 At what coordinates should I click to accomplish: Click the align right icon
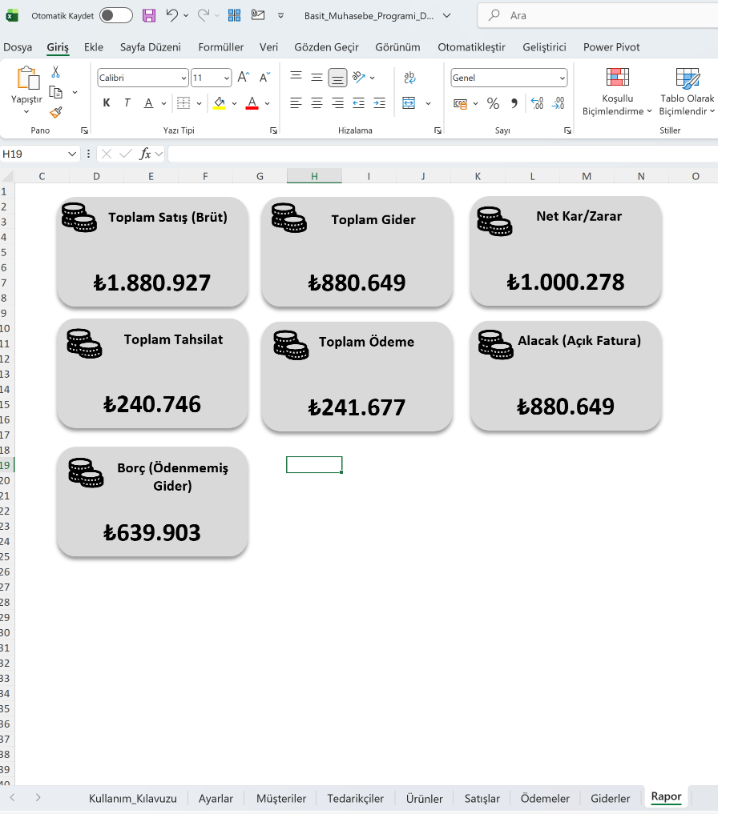click(x=337, y=103)
